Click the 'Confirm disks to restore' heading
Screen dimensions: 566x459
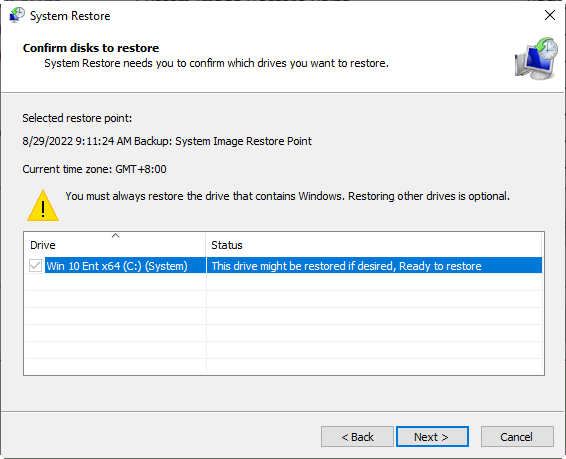pos(91,48)
